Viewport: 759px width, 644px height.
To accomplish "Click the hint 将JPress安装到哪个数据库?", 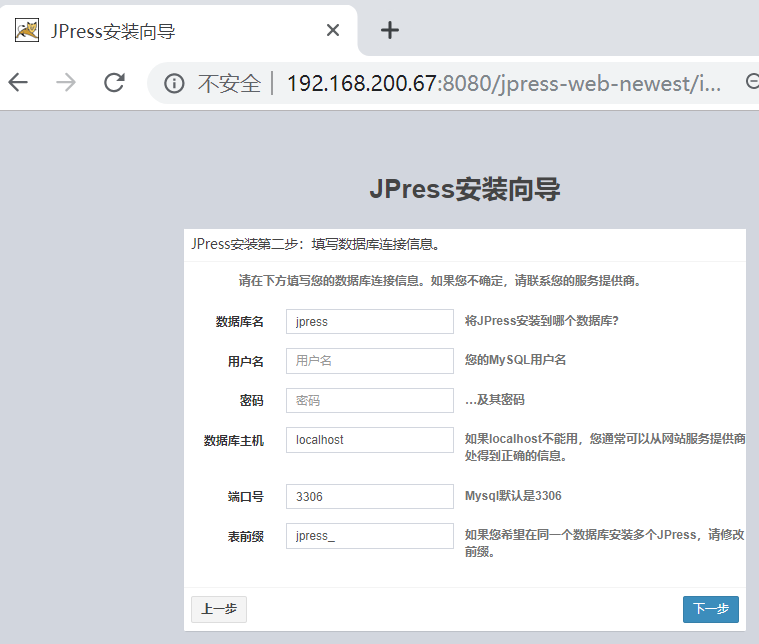I will (x=542, y=321).
